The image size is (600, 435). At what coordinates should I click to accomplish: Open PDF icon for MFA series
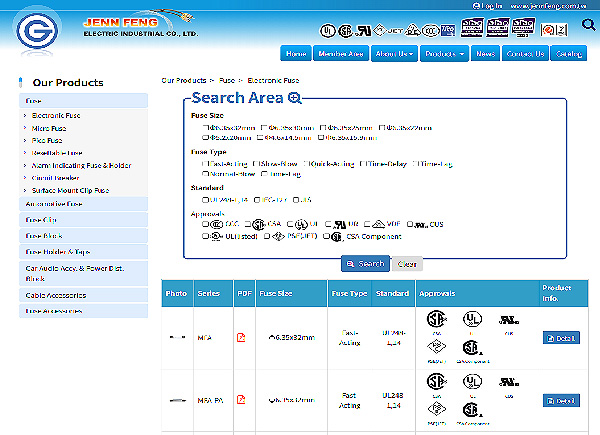pyautogui.click(x=241, y=338)
